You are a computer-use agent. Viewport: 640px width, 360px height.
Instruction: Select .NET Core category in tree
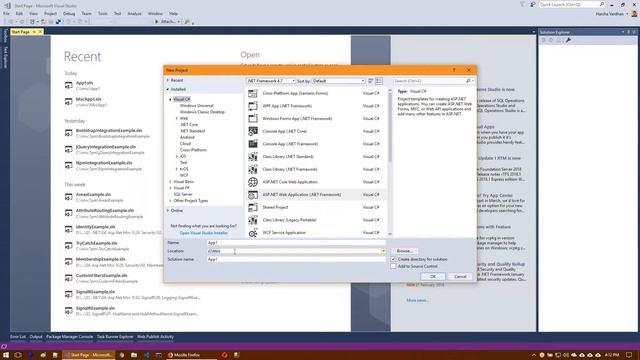coord(189,124)
